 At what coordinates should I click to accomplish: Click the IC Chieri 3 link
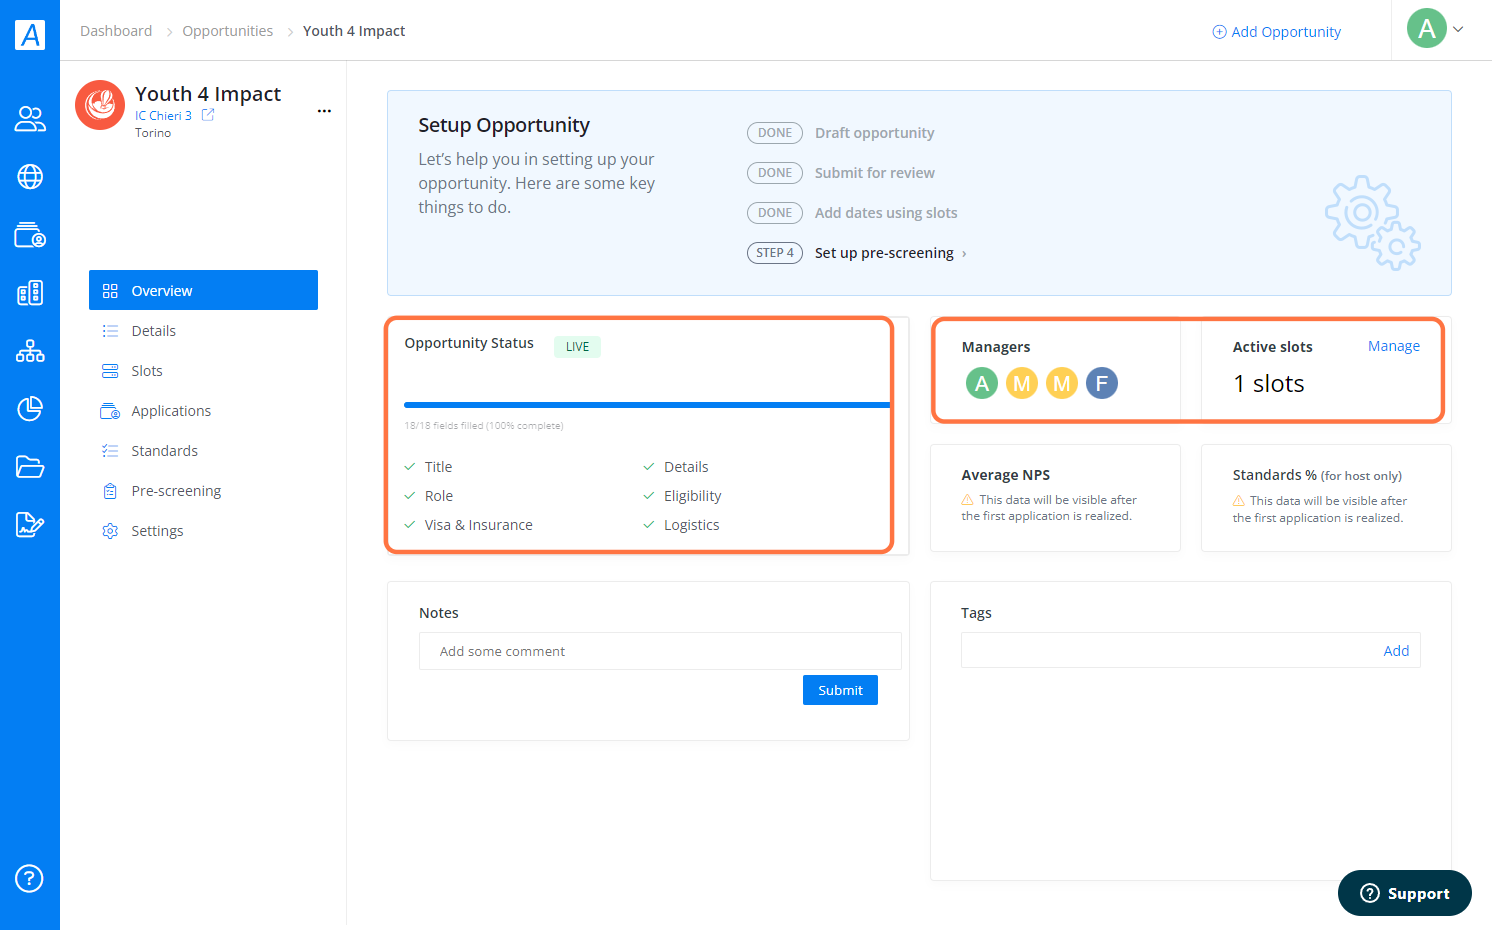click(x=163, y=116)
